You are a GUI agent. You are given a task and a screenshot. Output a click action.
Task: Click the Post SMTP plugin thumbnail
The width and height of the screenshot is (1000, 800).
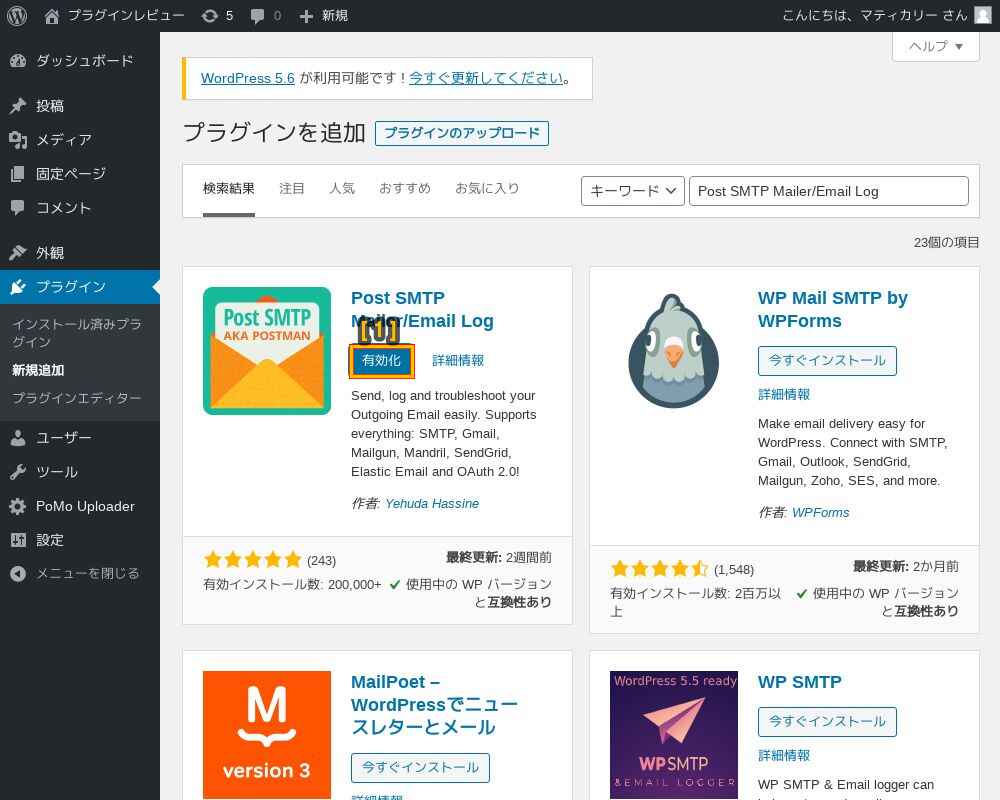(267, 351)
